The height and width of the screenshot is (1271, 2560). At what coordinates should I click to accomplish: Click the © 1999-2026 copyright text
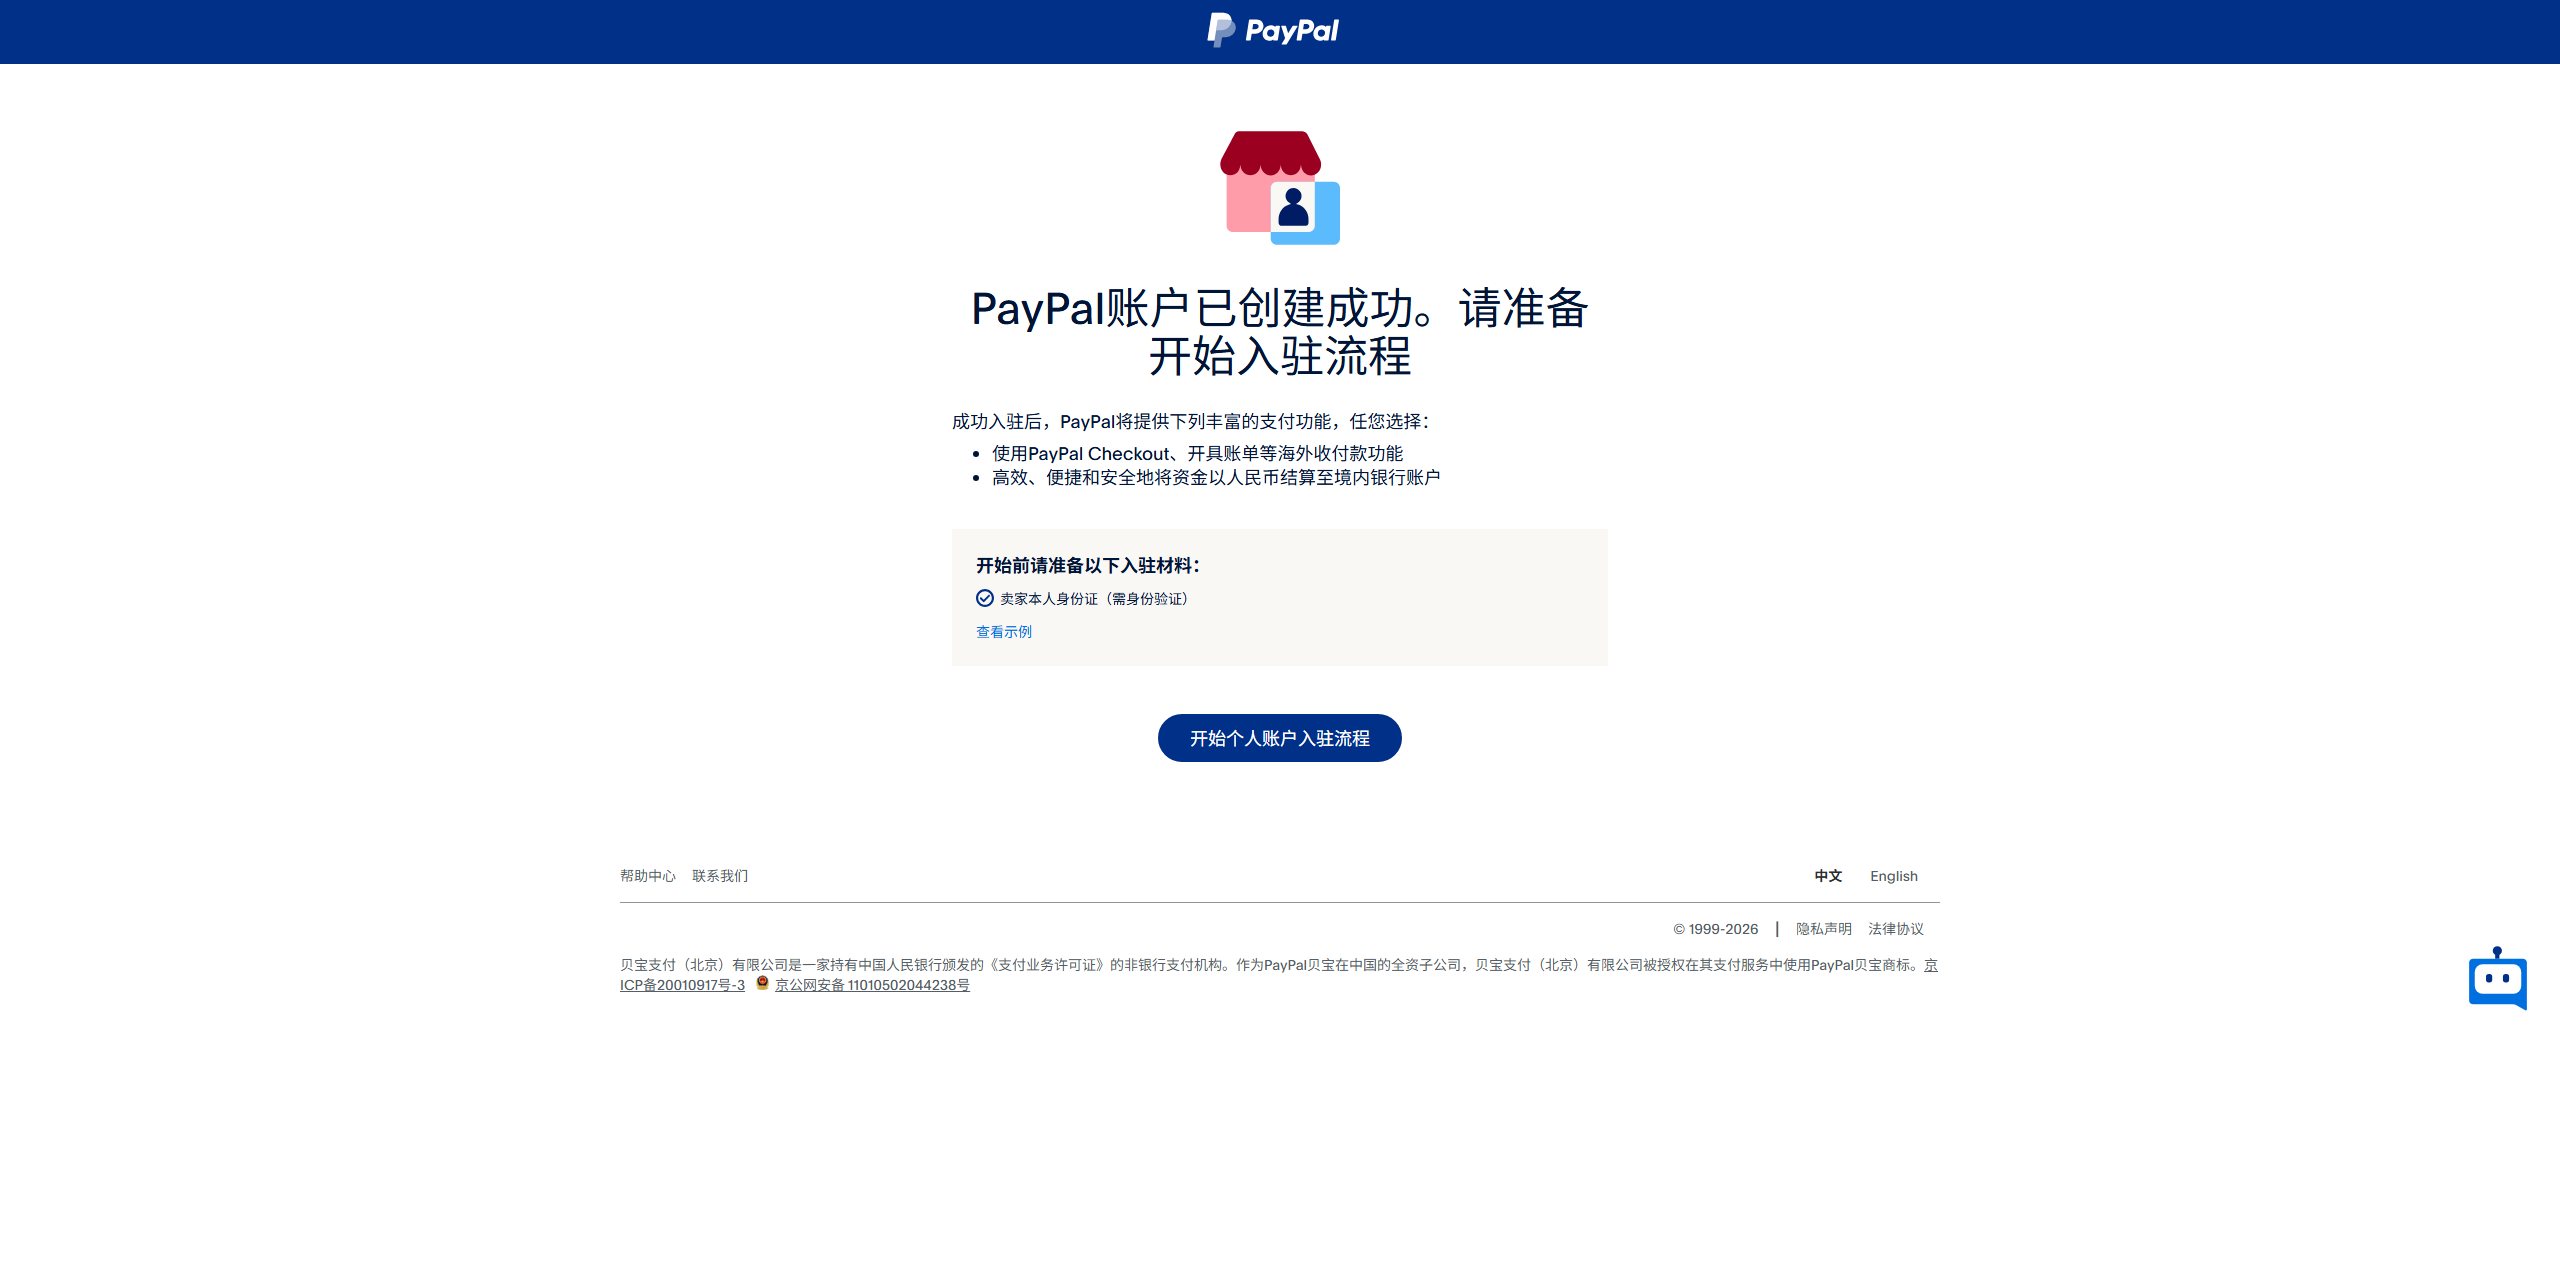1716,929
